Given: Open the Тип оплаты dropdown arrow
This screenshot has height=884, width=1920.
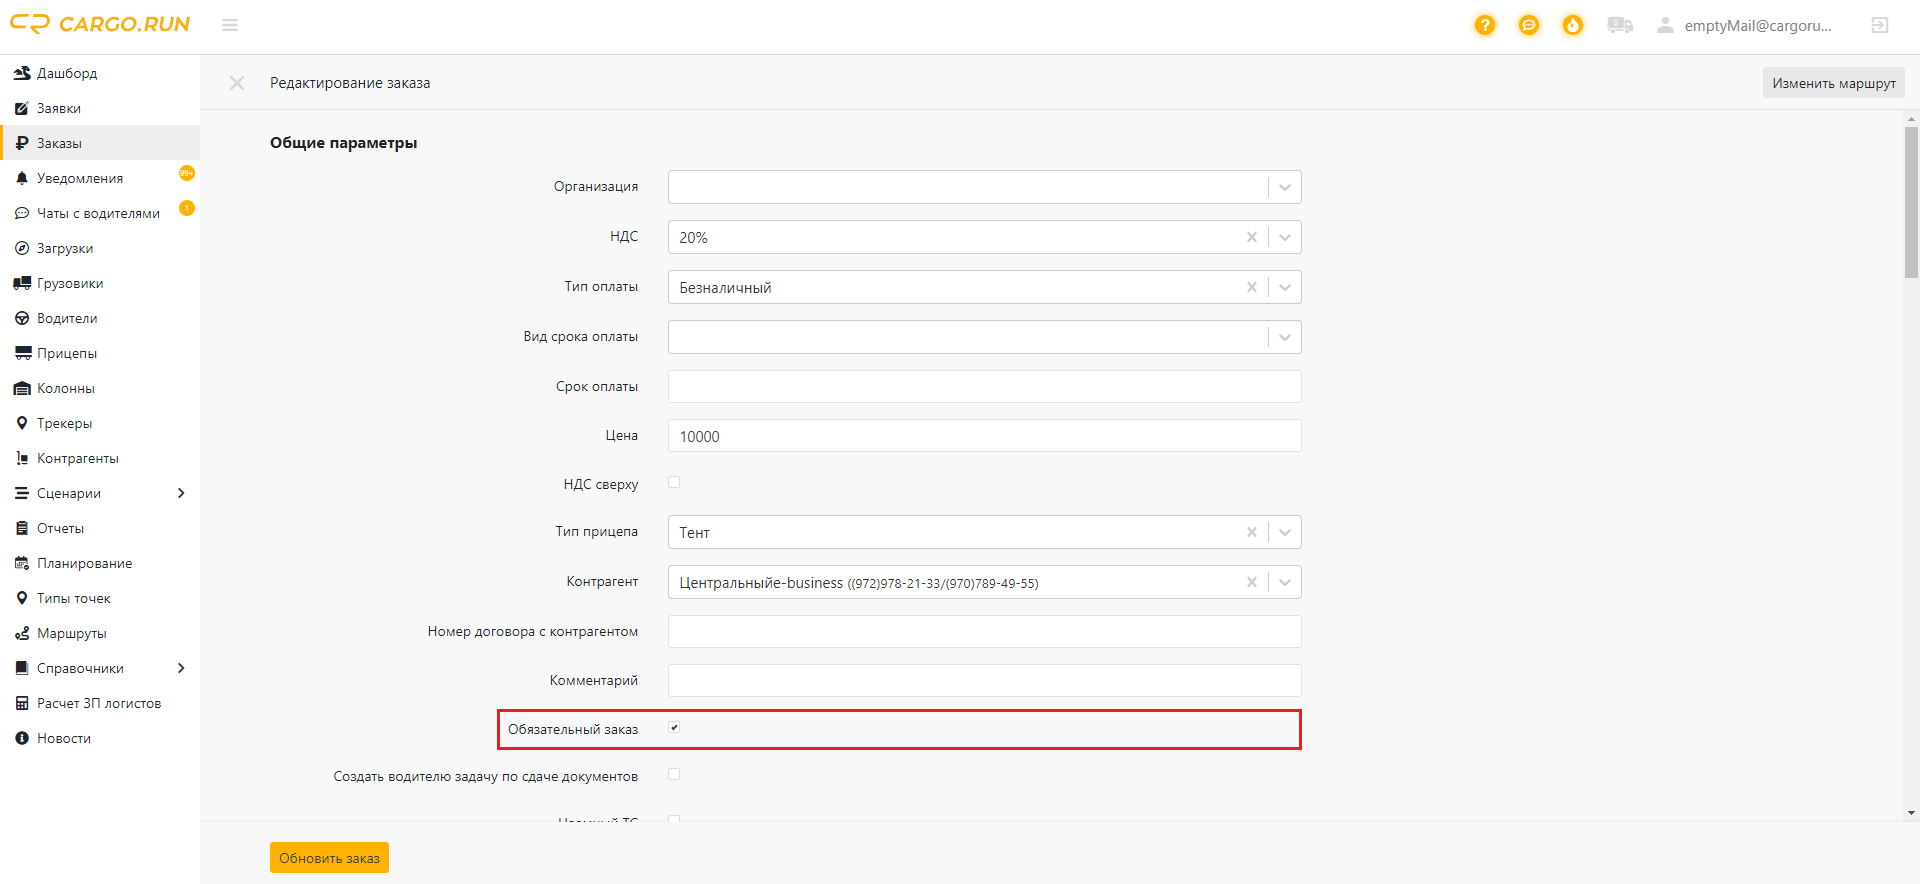Looking at the screenshot, I should [x=1285, y=287].
